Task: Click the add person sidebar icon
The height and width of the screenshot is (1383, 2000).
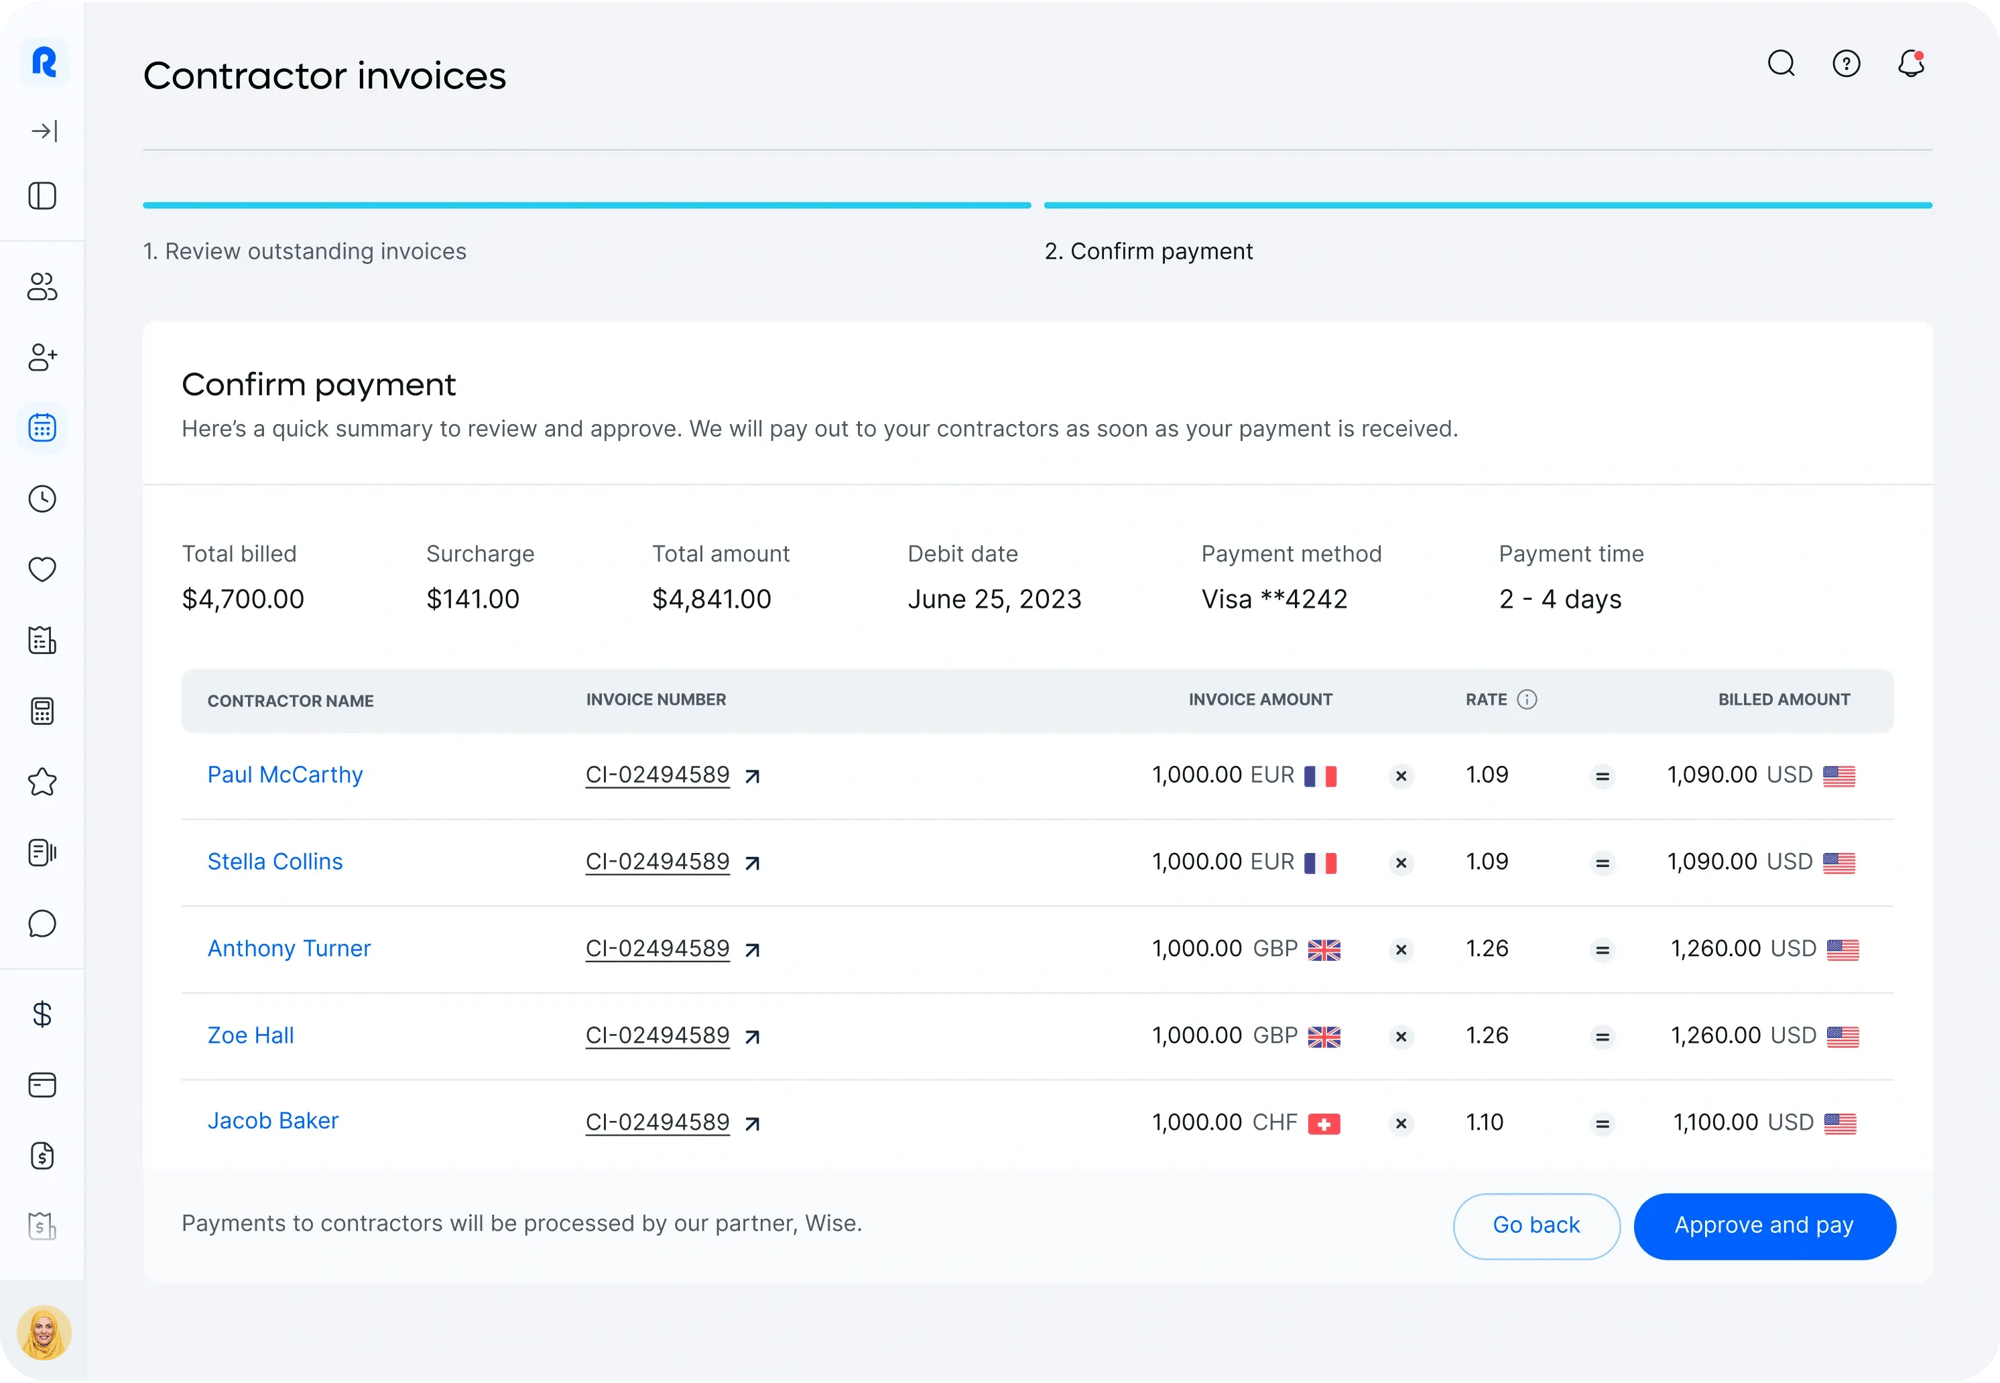Action: tap(42, 358)
